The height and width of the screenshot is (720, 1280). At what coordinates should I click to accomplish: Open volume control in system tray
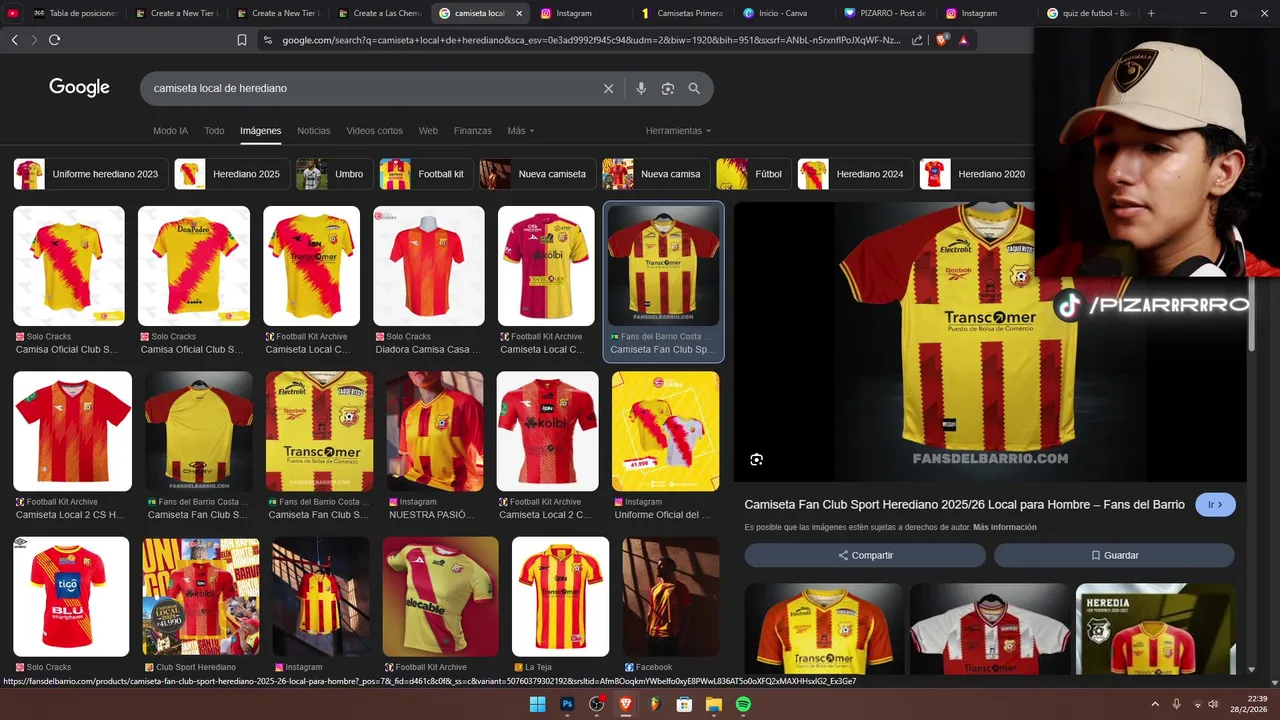click(x=1213, y=704)
